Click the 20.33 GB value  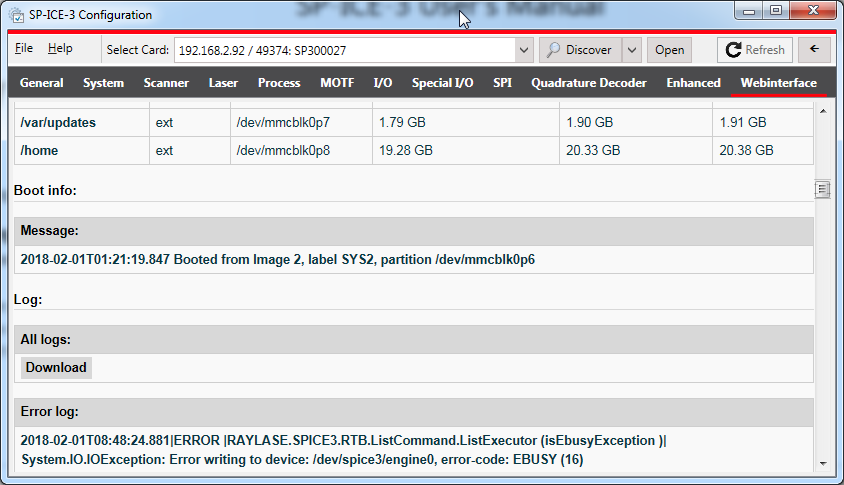(593, 151)
